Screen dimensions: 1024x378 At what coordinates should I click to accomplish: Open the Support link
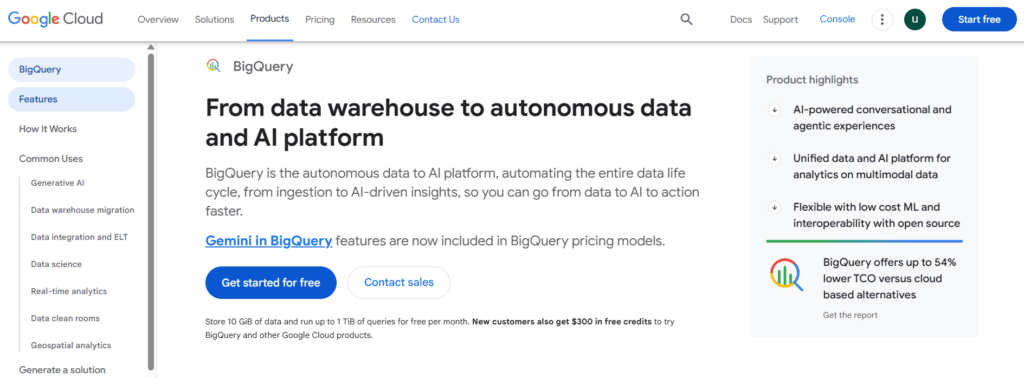click(x=780, y=20)
